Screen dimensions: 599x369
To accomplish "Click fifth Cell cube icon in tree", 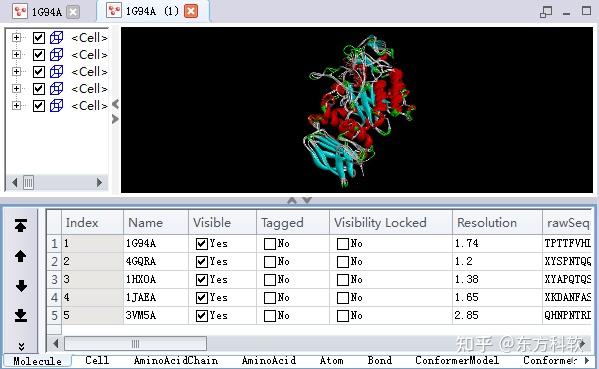I will (57, 105).
